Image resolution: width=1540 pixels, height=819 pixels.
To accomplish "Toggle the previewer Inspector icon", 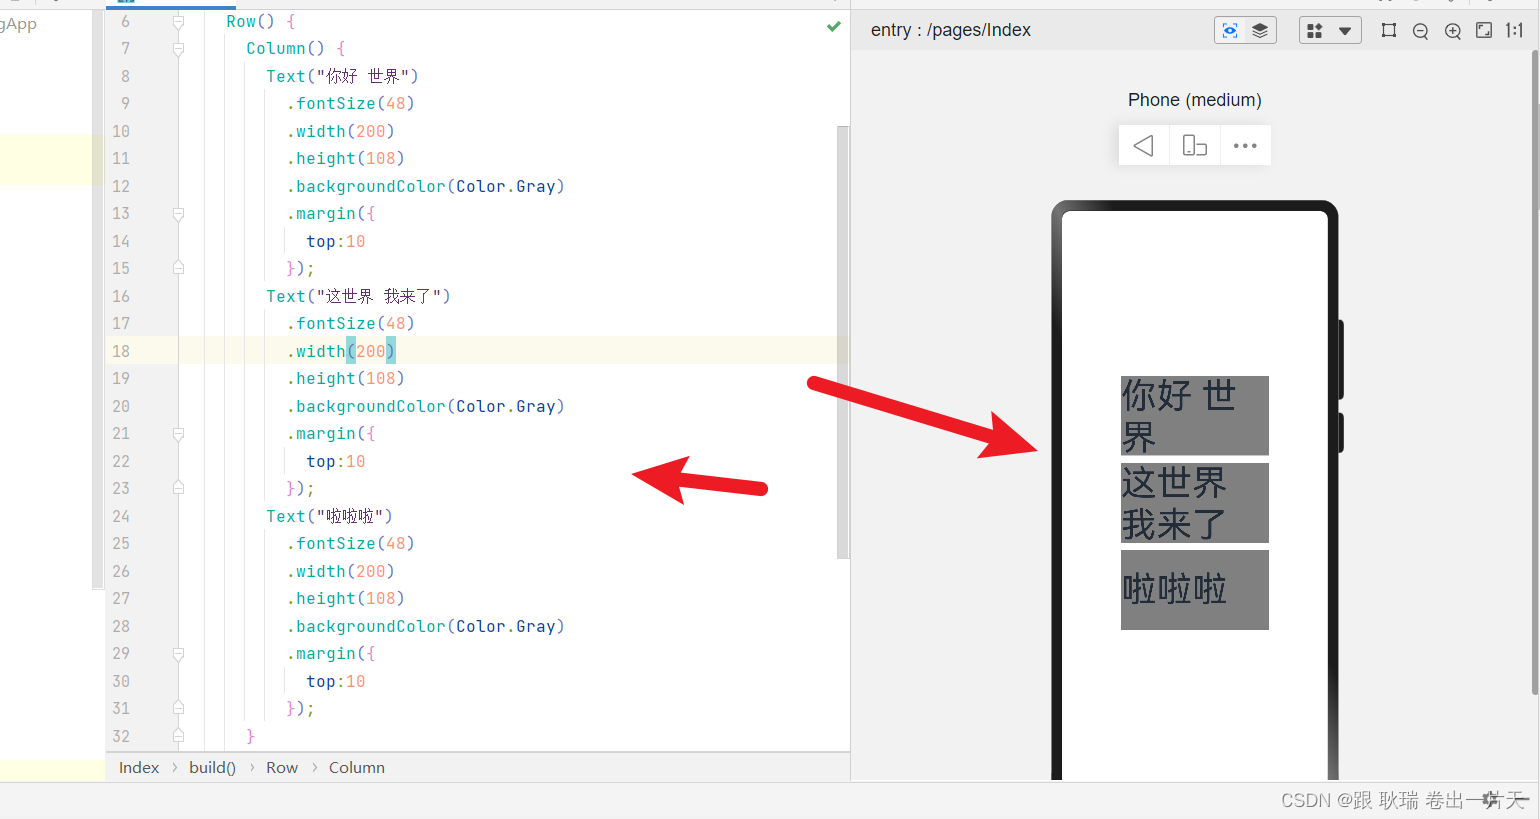I will [1230, 31].
